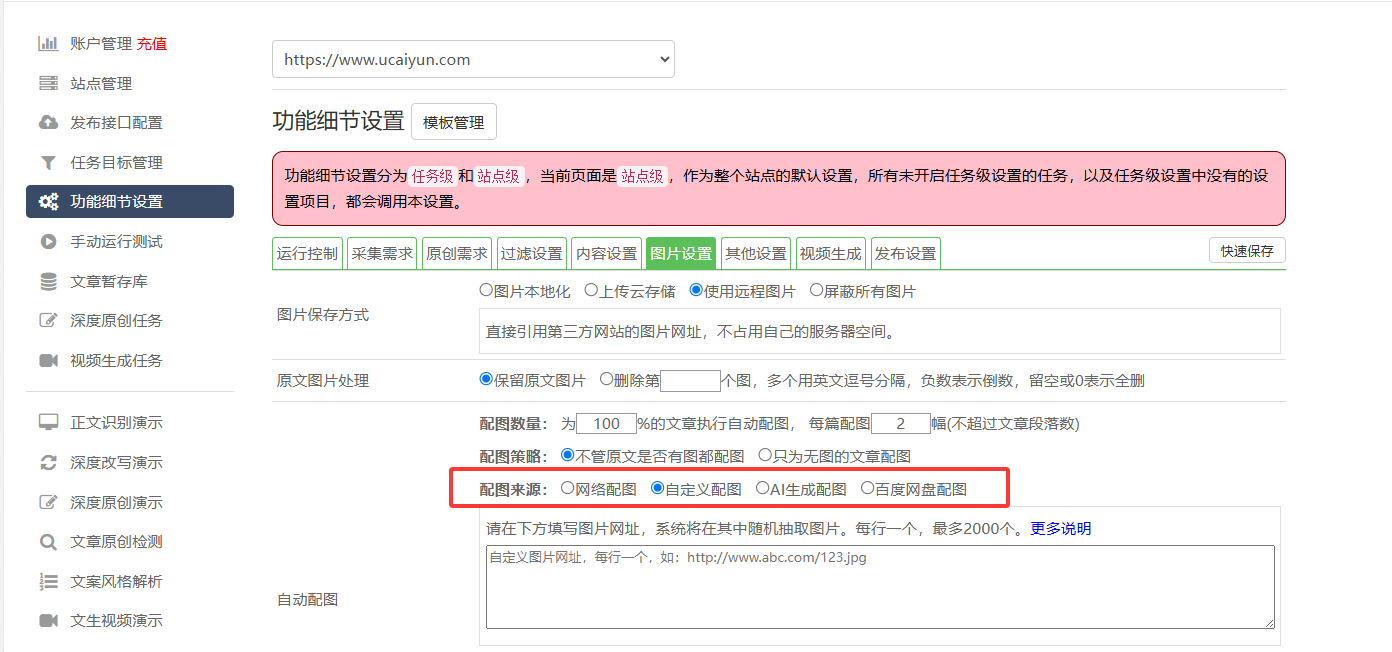Choose the AI生成配图 source option
The height and width of the screenshot is (652, 1392).
pyautogui.click(x=763, y=489)
